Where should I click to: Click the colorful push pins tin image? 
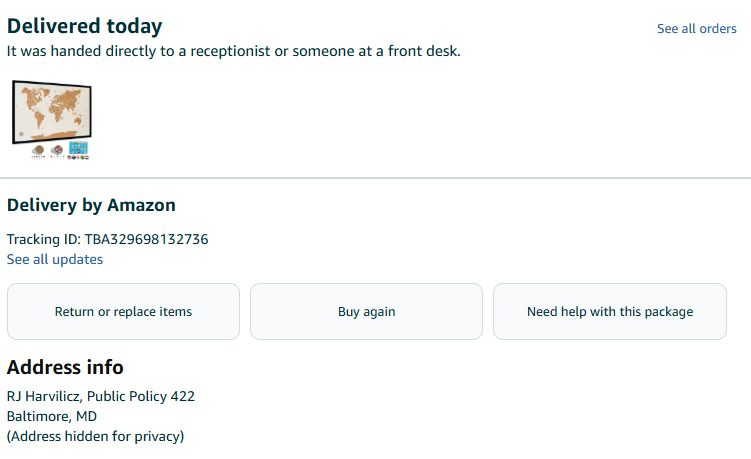(x=55, y=150)
